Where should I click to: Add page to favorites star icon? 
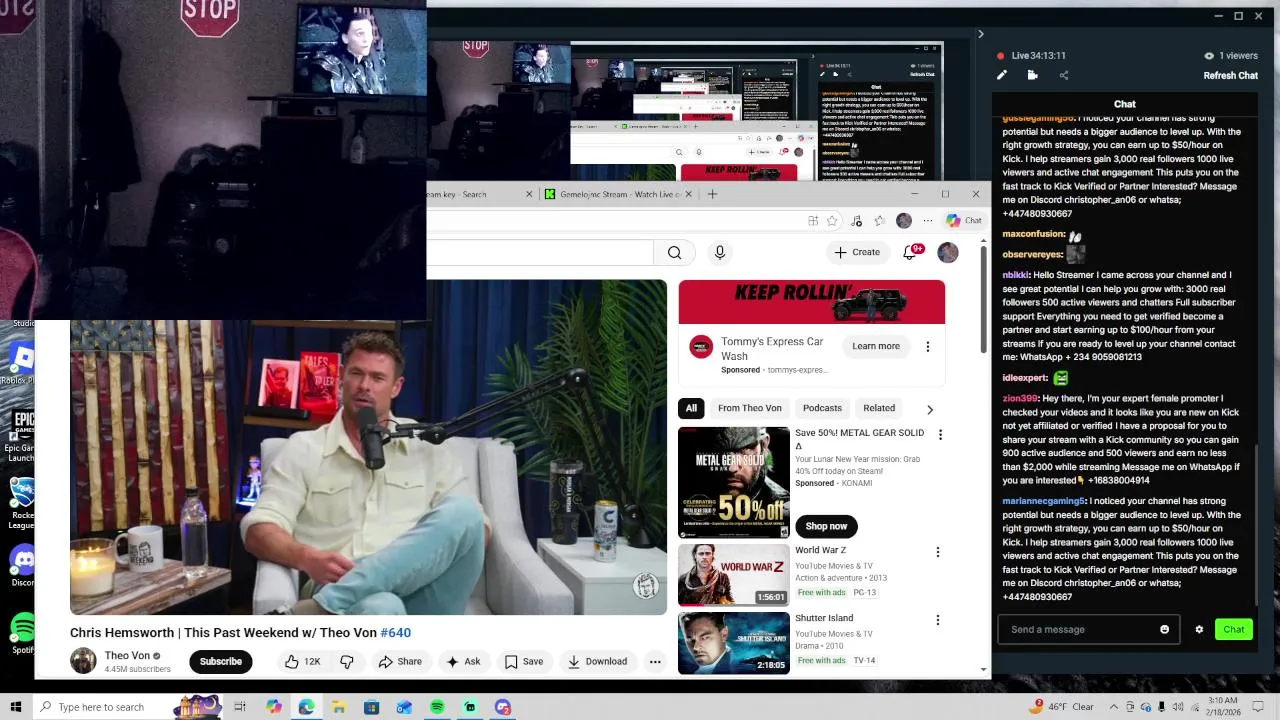(832, 220)
